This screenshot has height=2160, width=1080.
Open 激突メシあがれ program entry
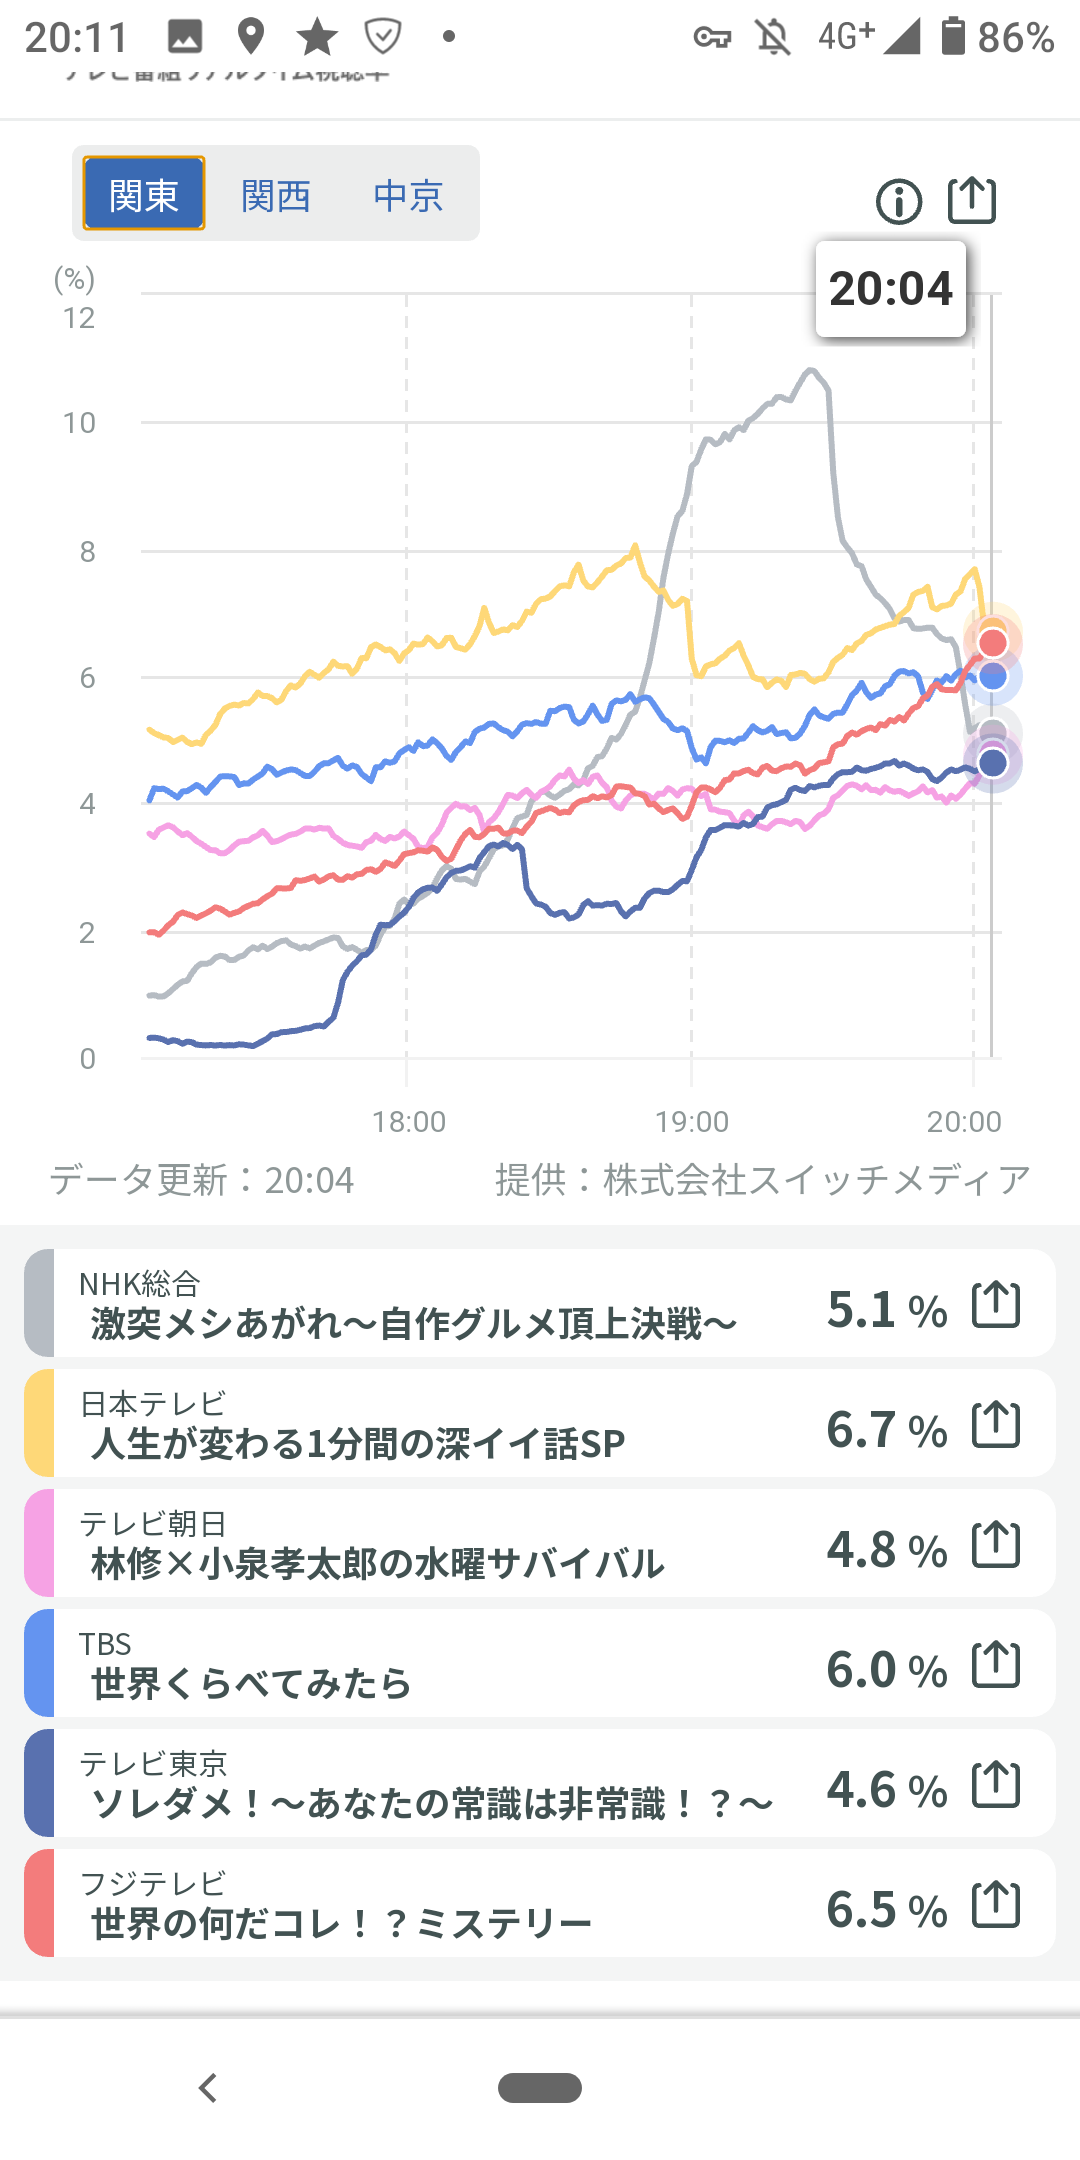[412, 1323]
